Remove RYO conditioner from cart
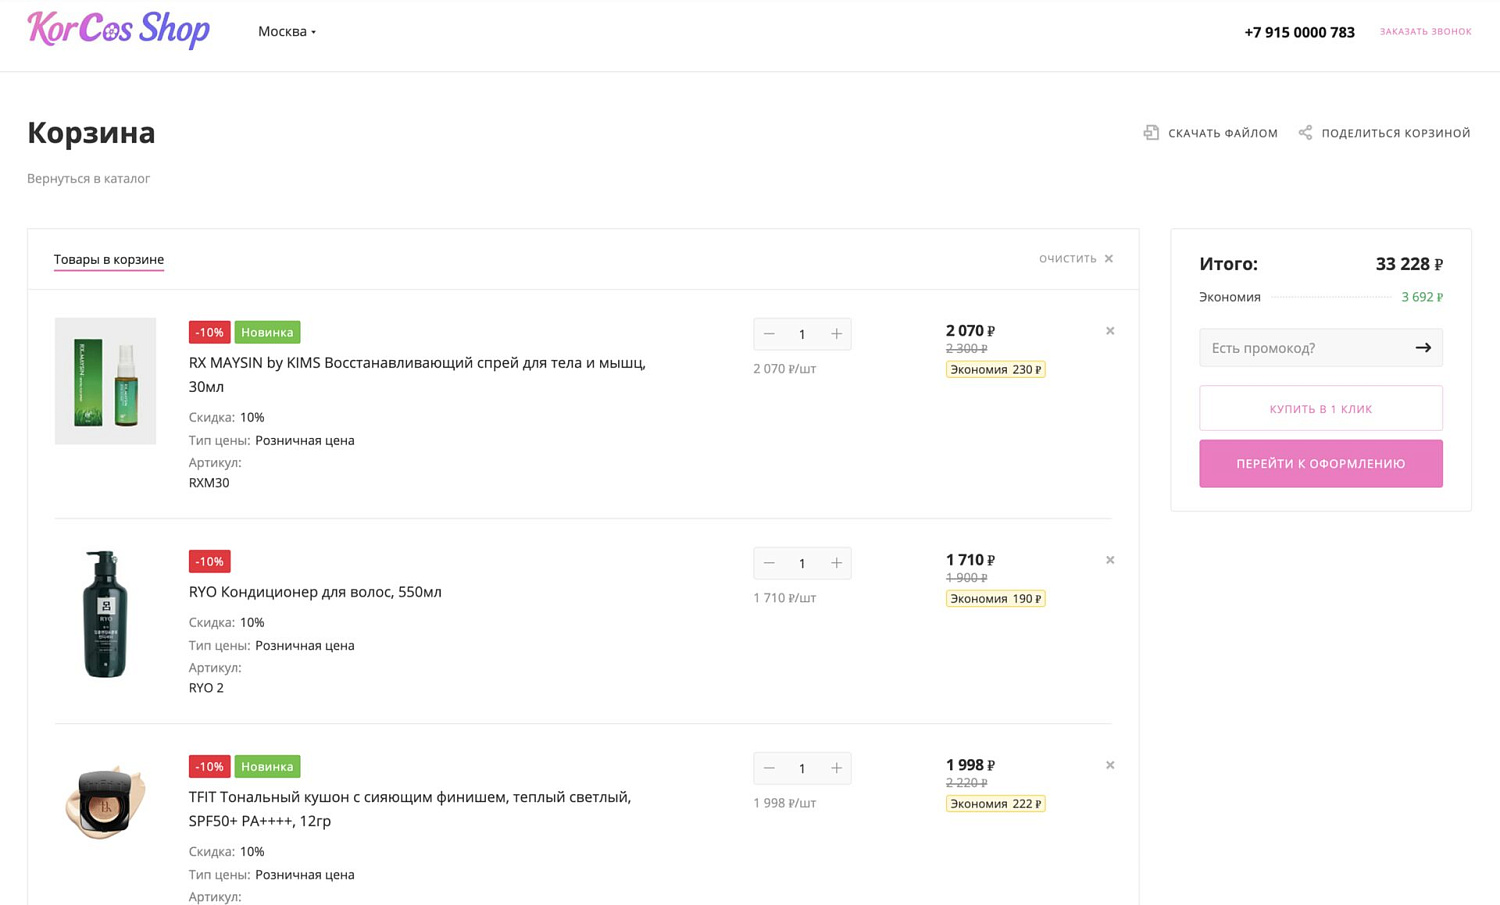 click(x=1110, y=560)
